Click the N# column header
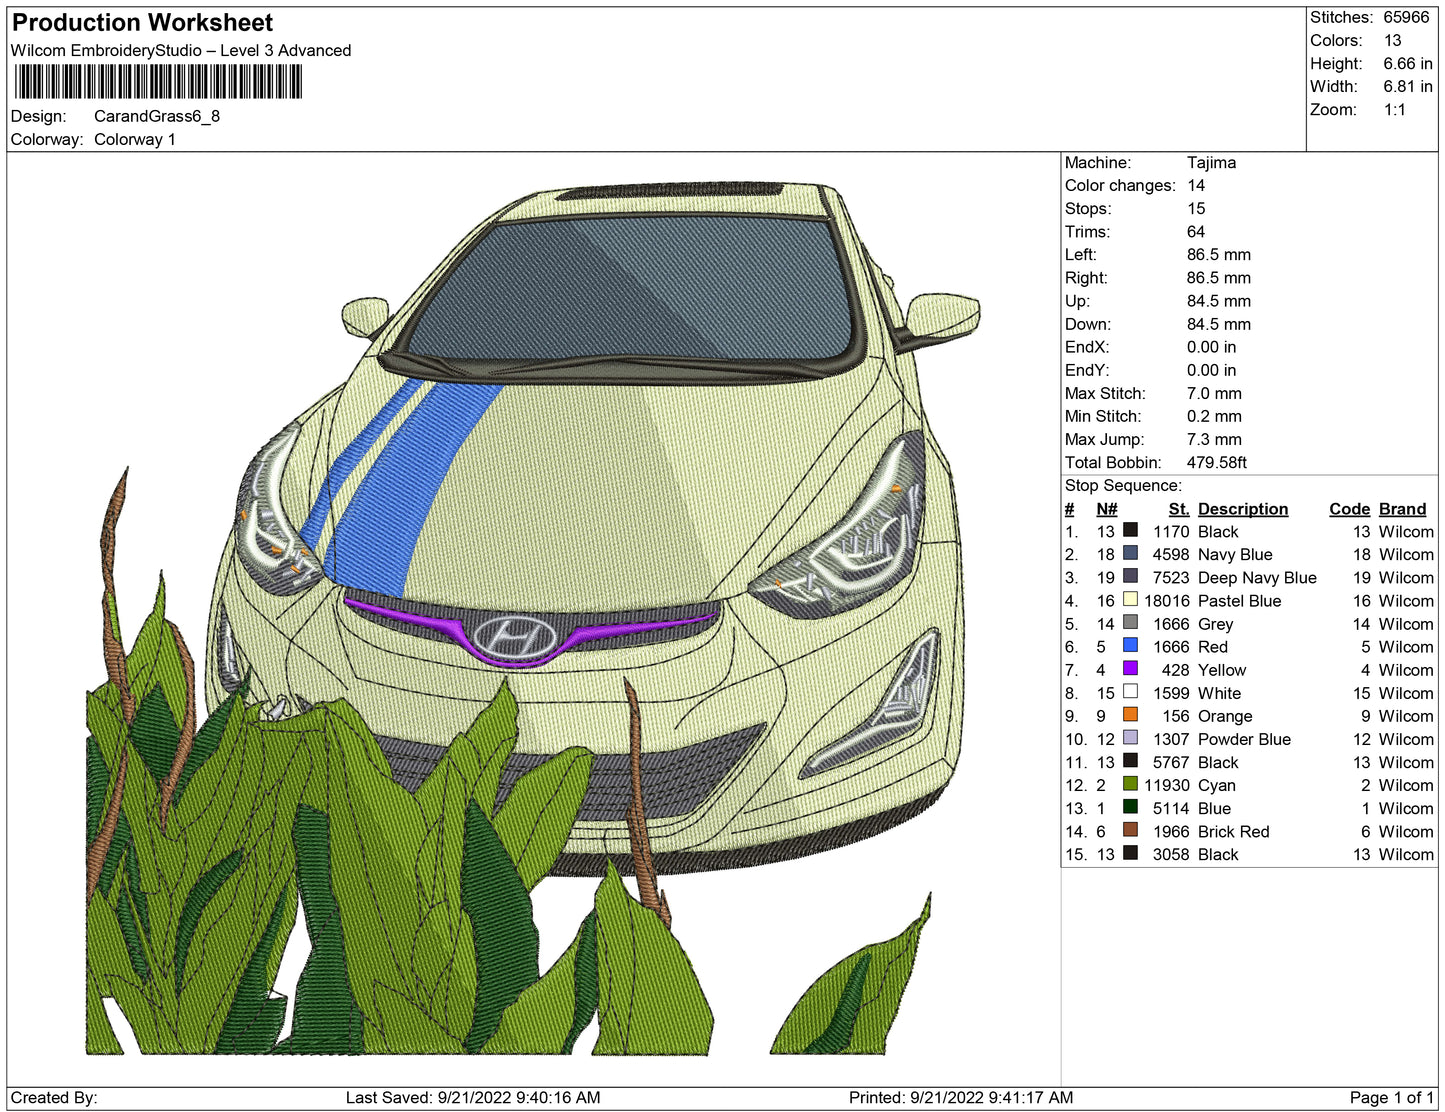This screenshot has height=1112, width=1445. pyautogui.click(x=1106, y=509)
